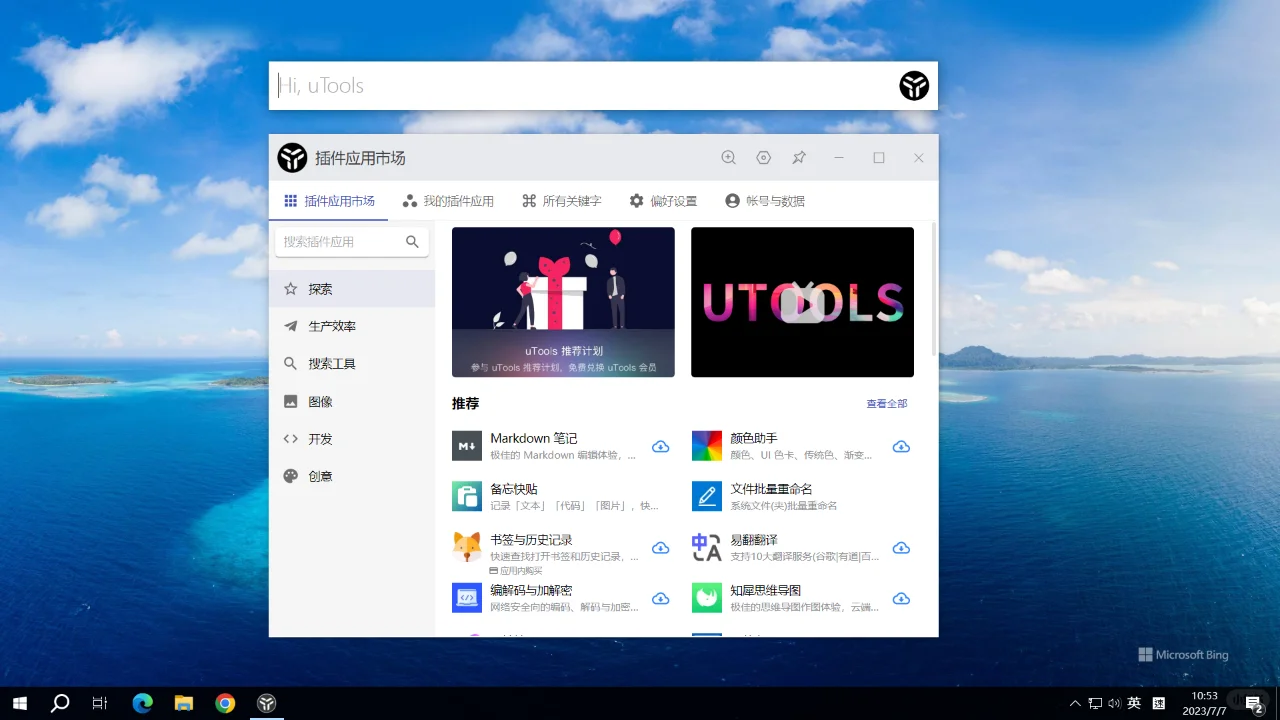Viewport: 1280px width, 720px height.
Task: Download the 易翻翻译 plugin
Action: click(x=901, y=548)
